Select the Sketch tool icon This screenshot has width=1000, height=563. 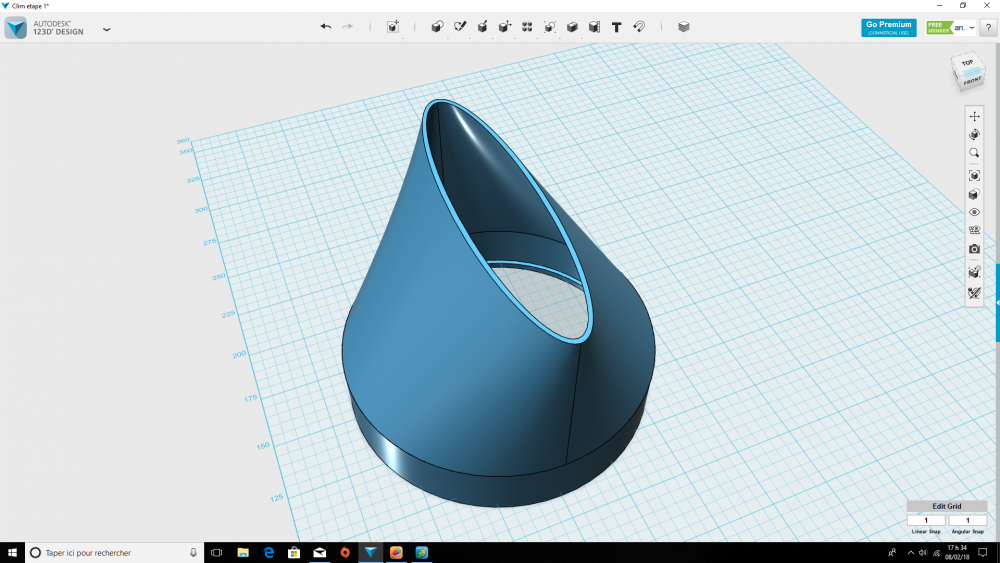460,27
